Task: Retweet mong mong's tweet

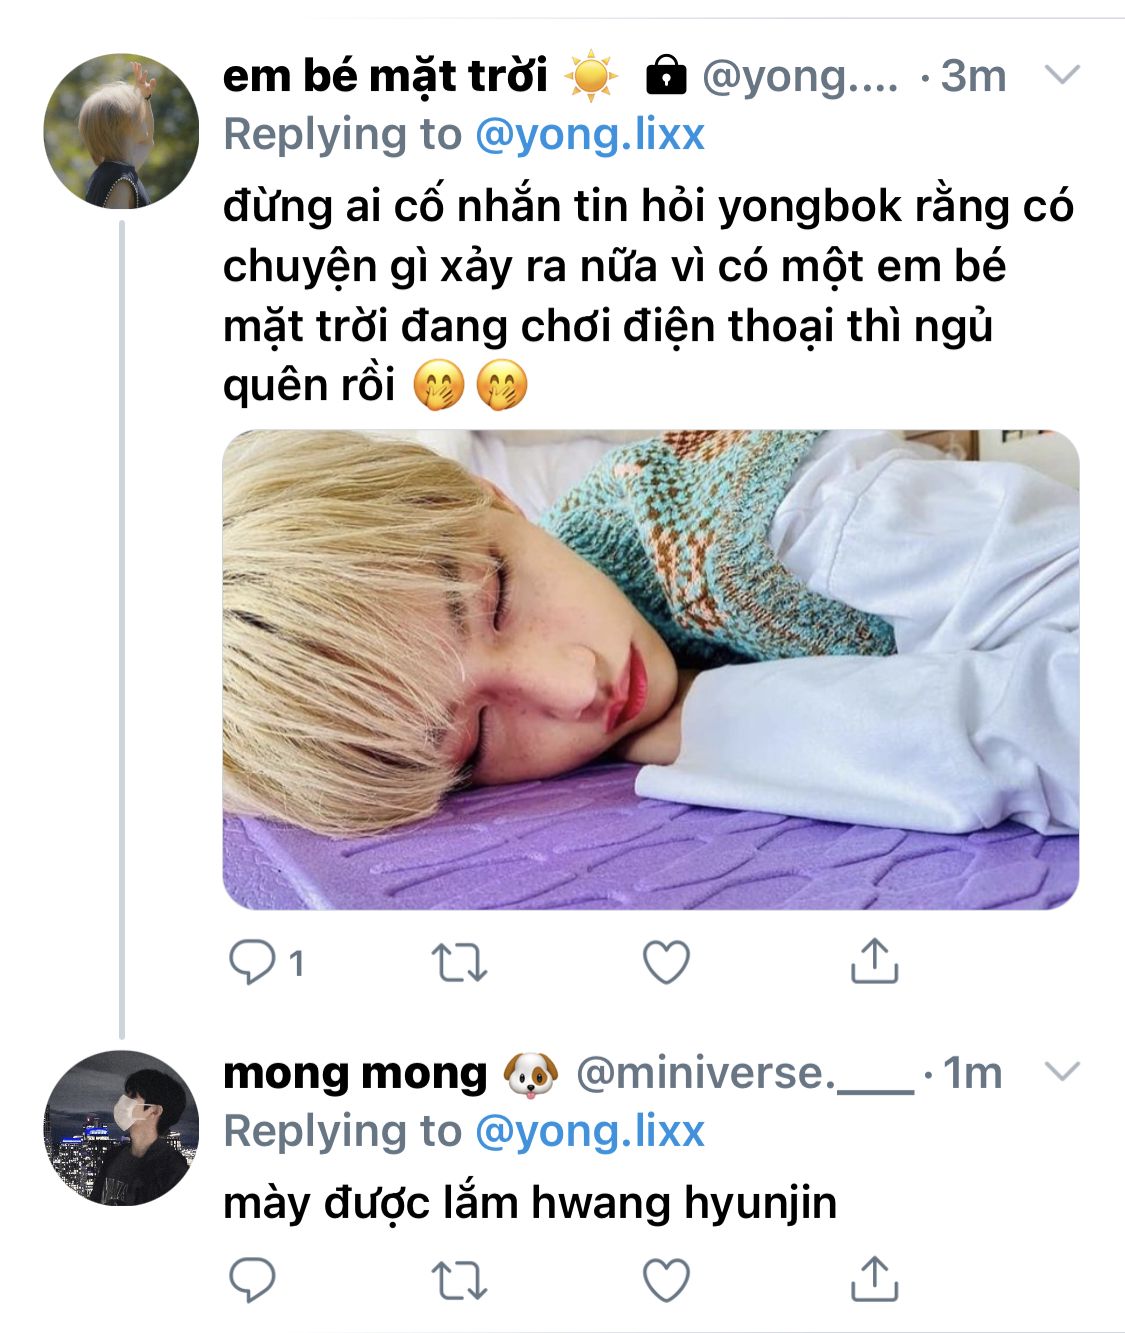Action: point(459,1278)
